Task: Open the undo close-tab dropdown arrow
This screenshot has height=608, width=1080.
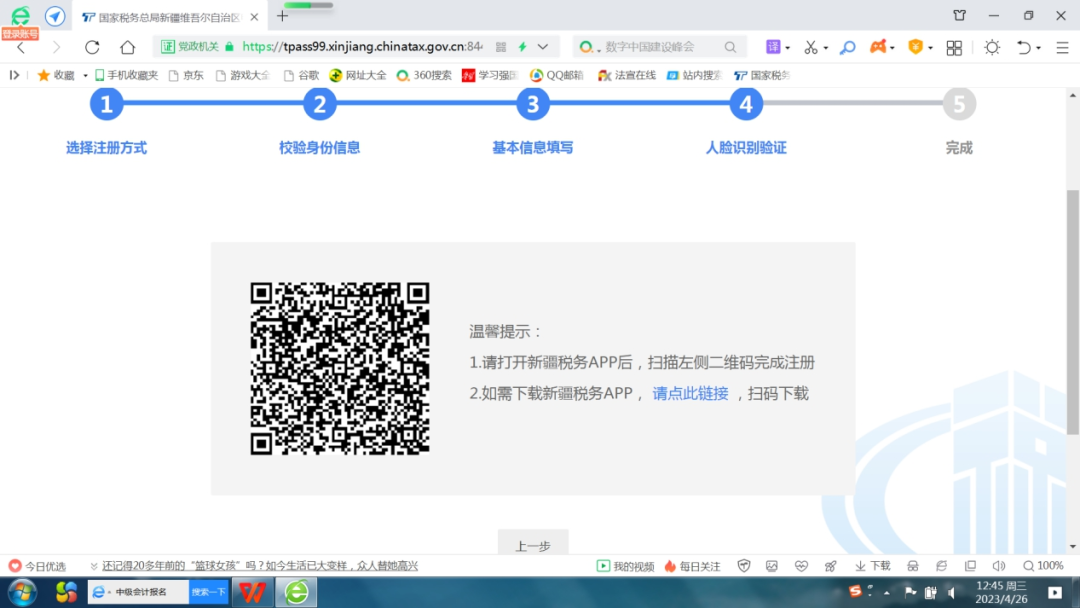Action: coord(1039,47)
